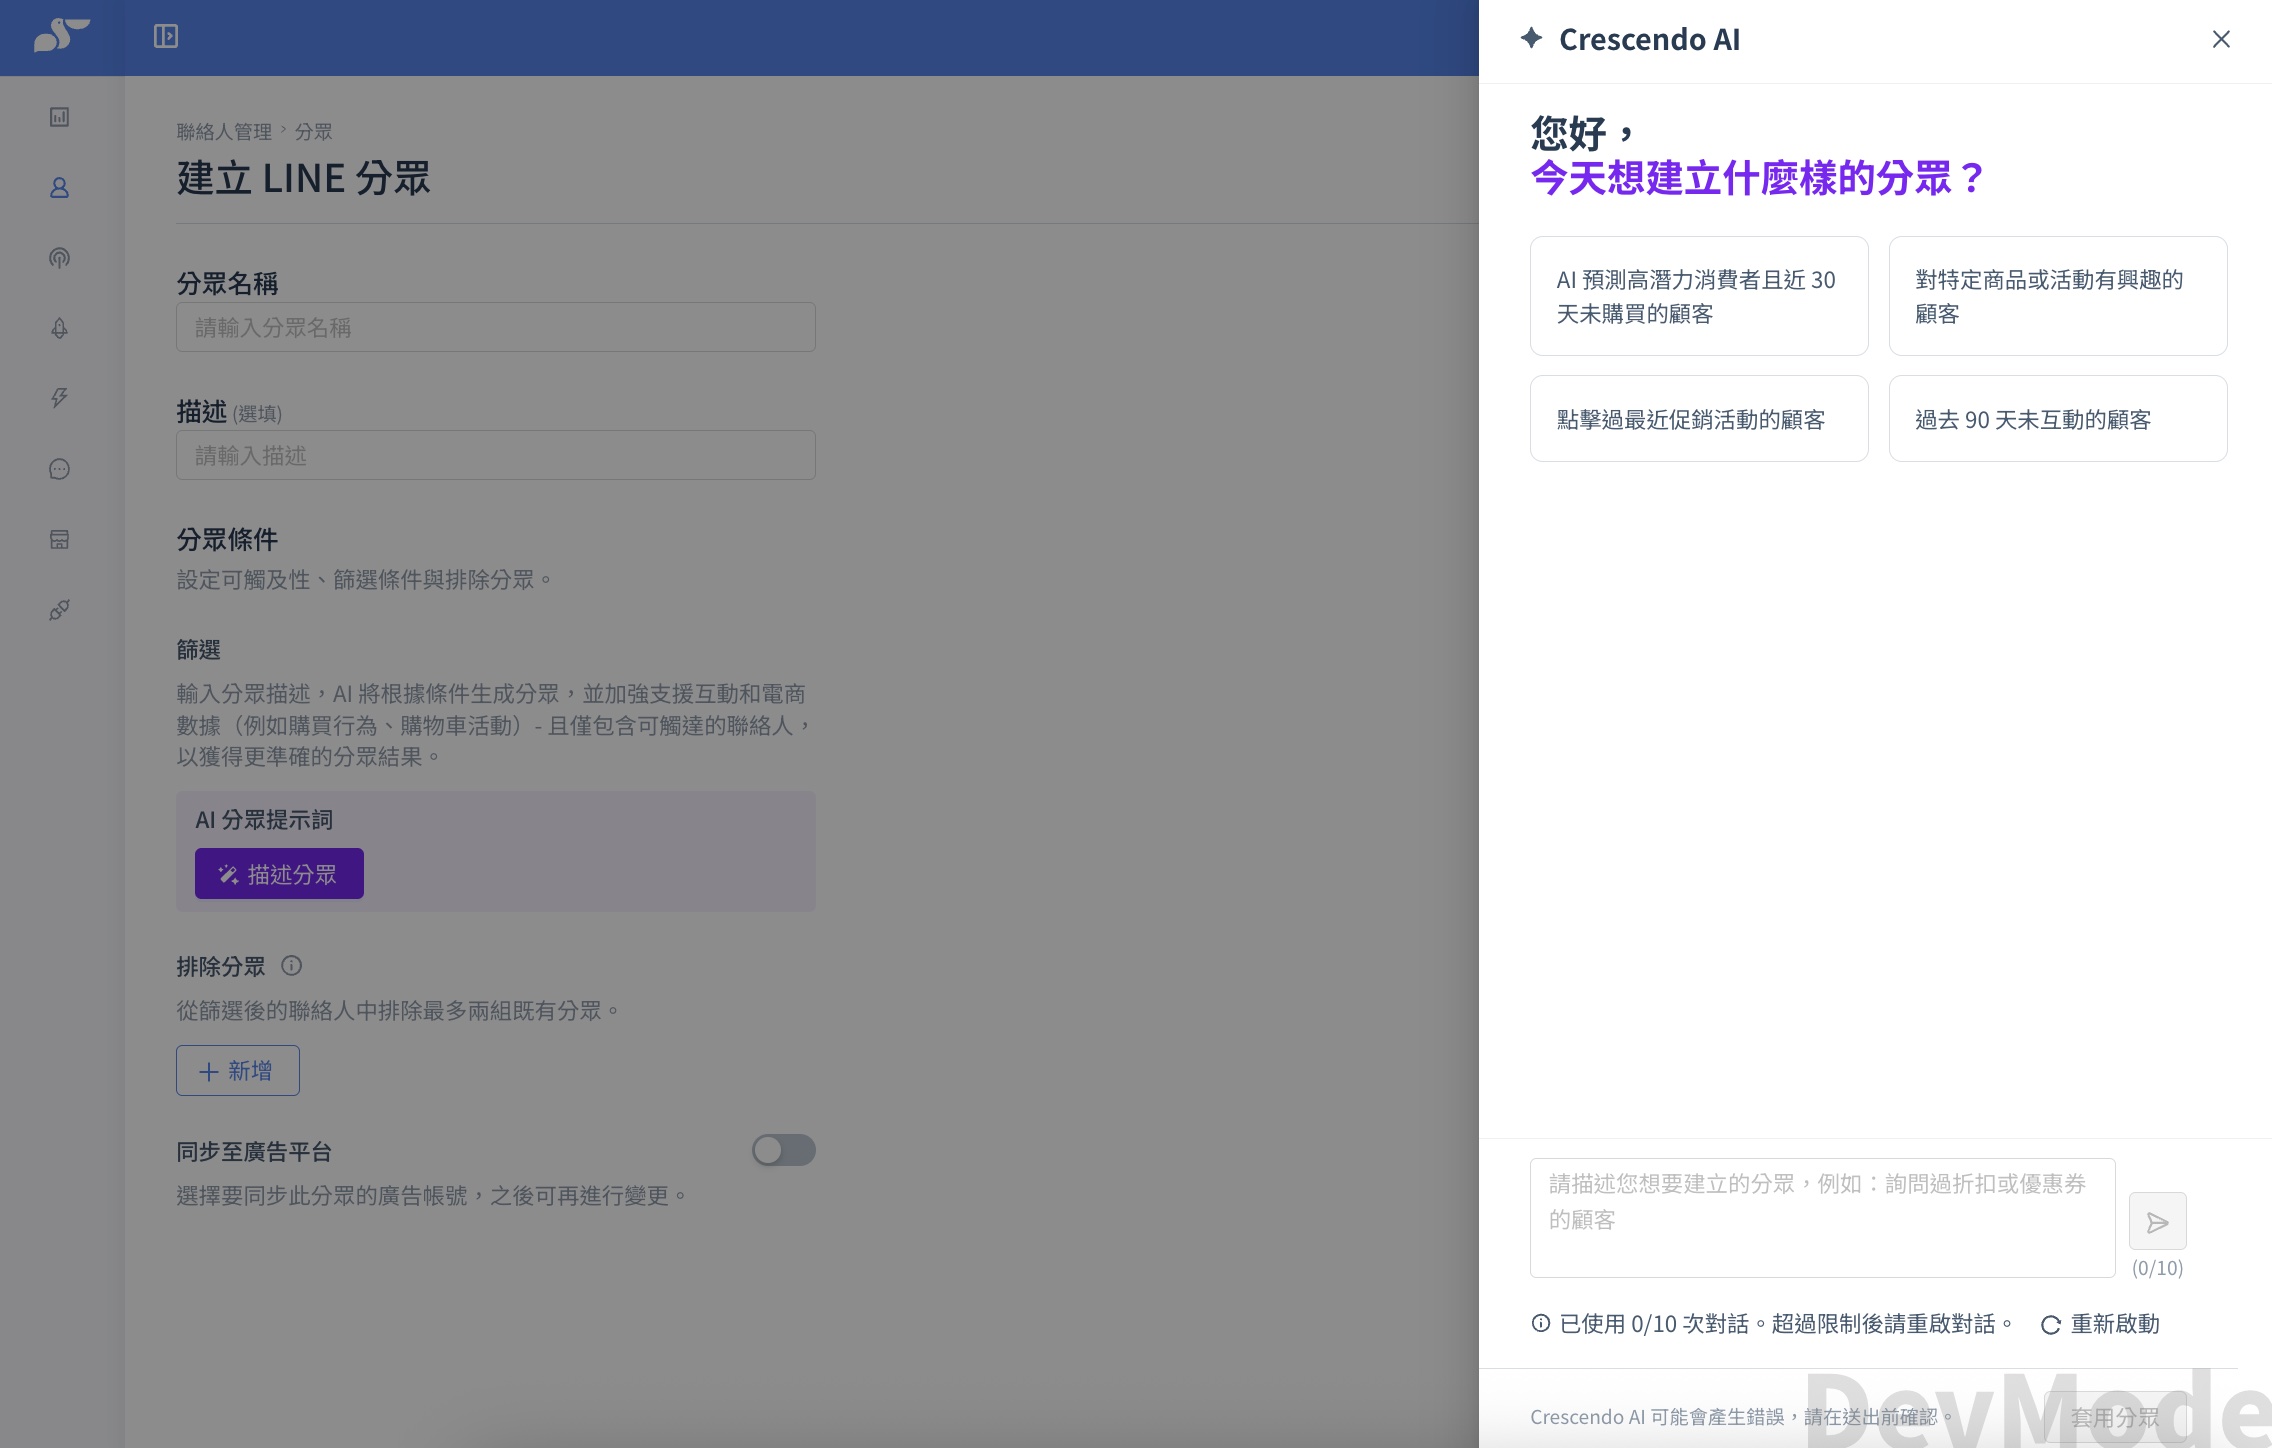Open the dashboard chart icon in sidebar
Viewport: 2272px width, 1448px height.
(x=60, y=117)
